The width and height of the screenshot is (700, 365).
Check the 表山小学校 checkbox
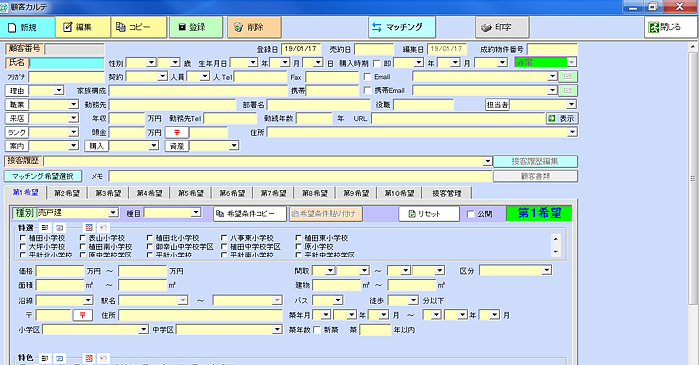tap(82, 238)
